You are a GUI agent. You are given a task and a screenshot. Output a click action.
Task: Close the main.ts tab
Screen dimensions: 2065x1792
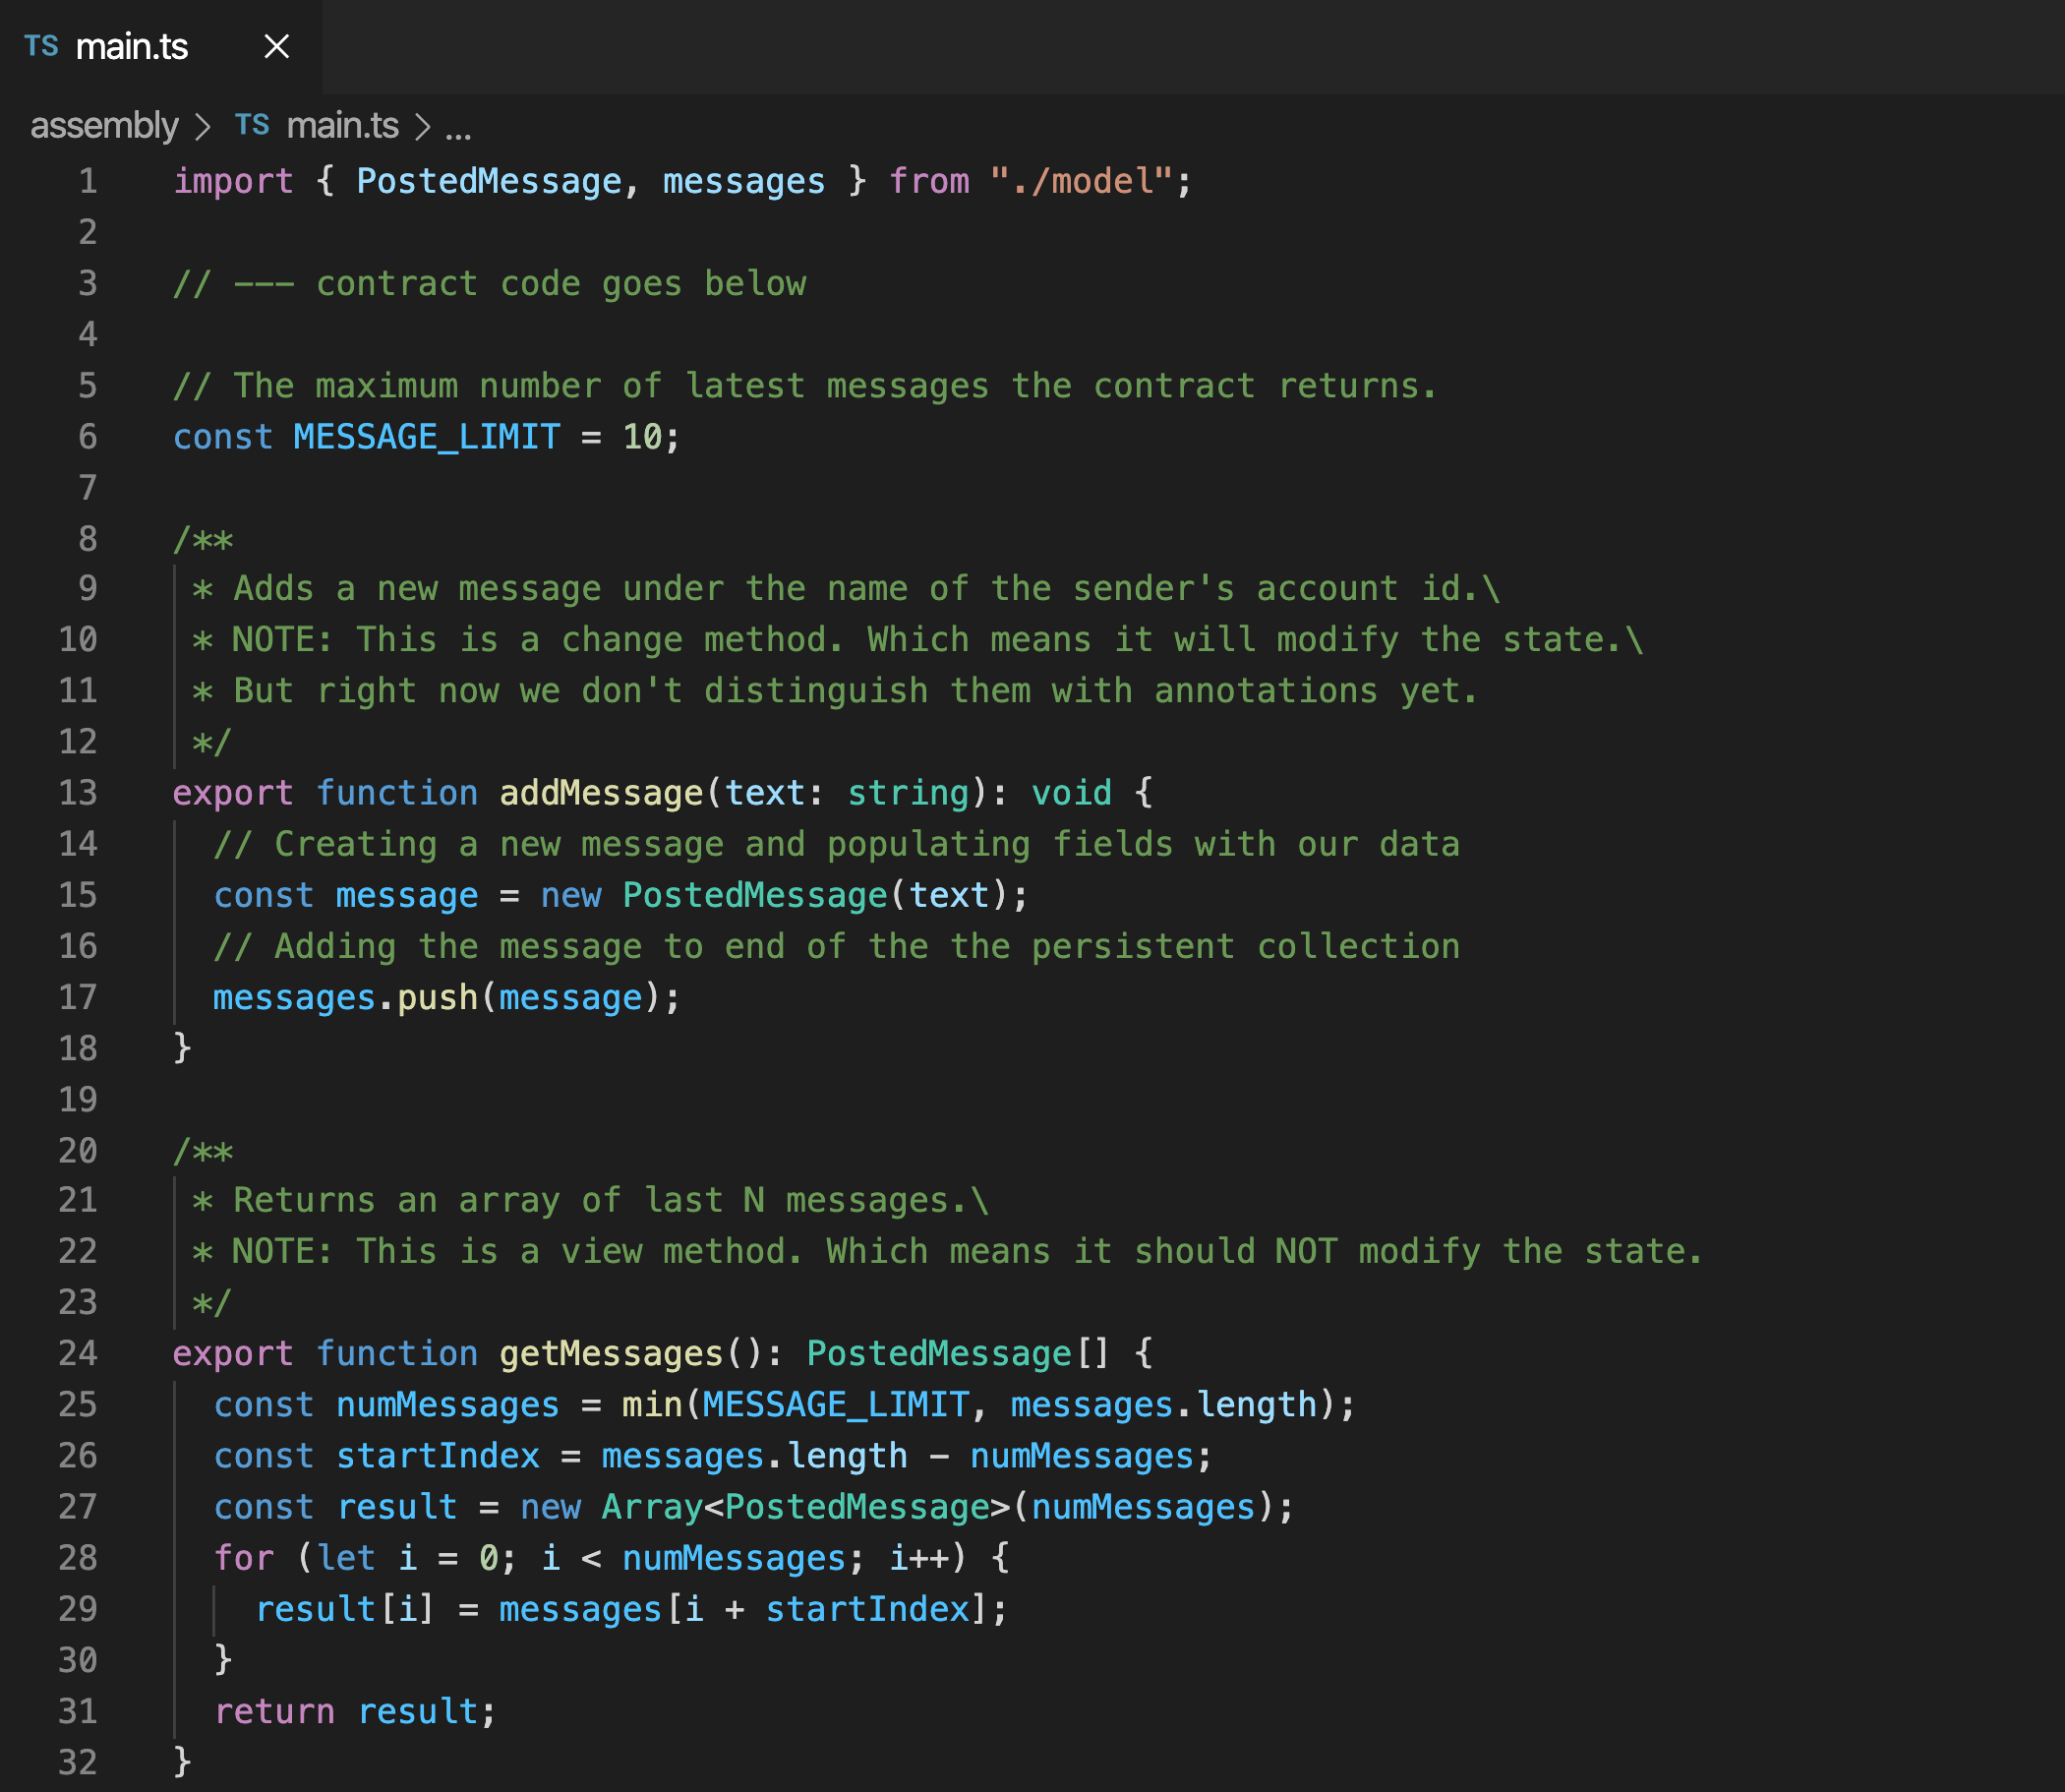(x=277, y=47)
